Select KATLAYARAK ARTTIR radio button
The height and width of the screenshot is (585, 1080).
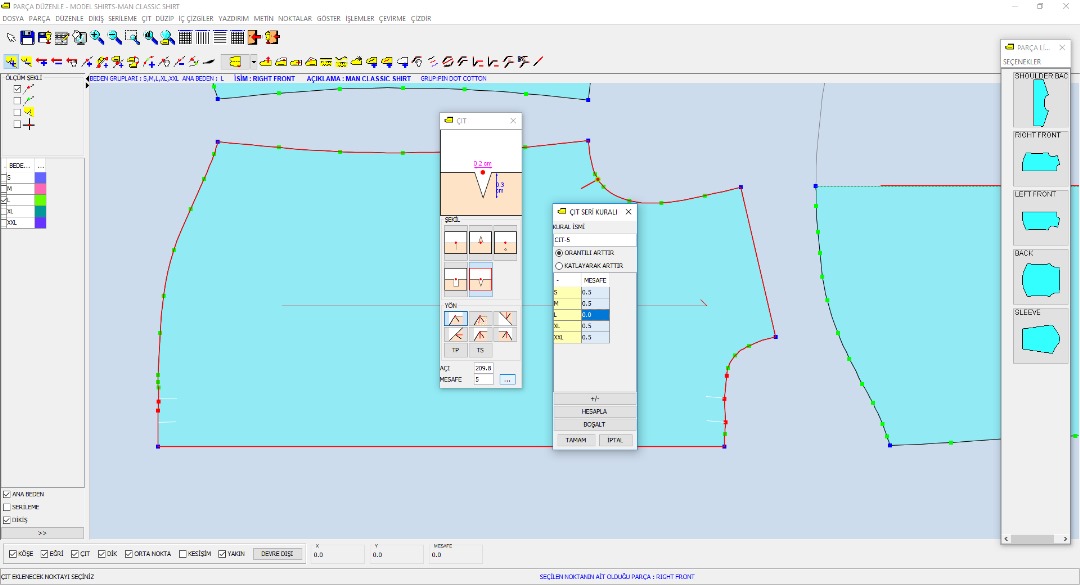click(x=559, y=266)
